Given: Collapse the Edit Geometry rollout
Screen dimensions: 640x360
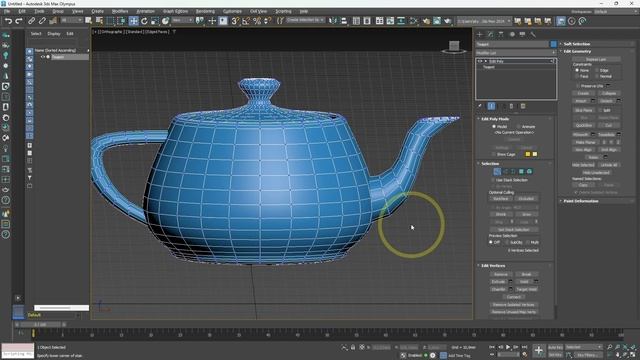Looking at the screenshot, I should point(577,51).
